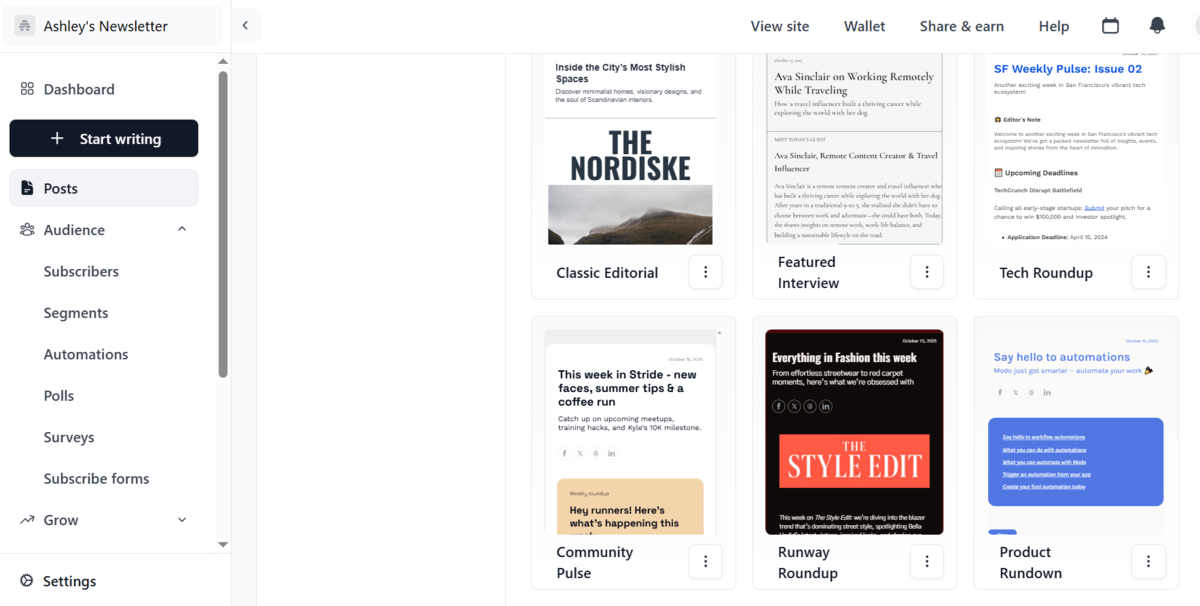
Task: Click the notifications bell icon
Action: coord(1157,26)
